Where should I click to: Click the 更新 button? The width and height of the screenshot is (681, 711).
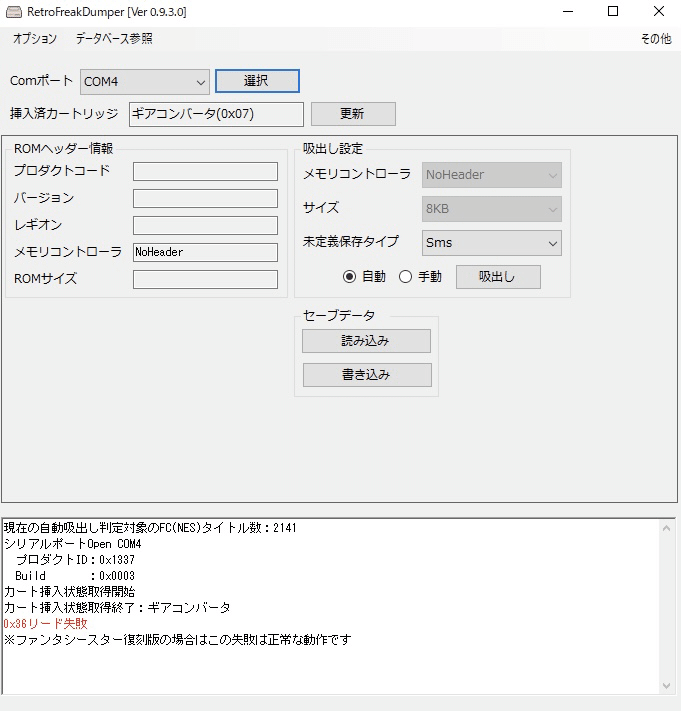point(353,113)
